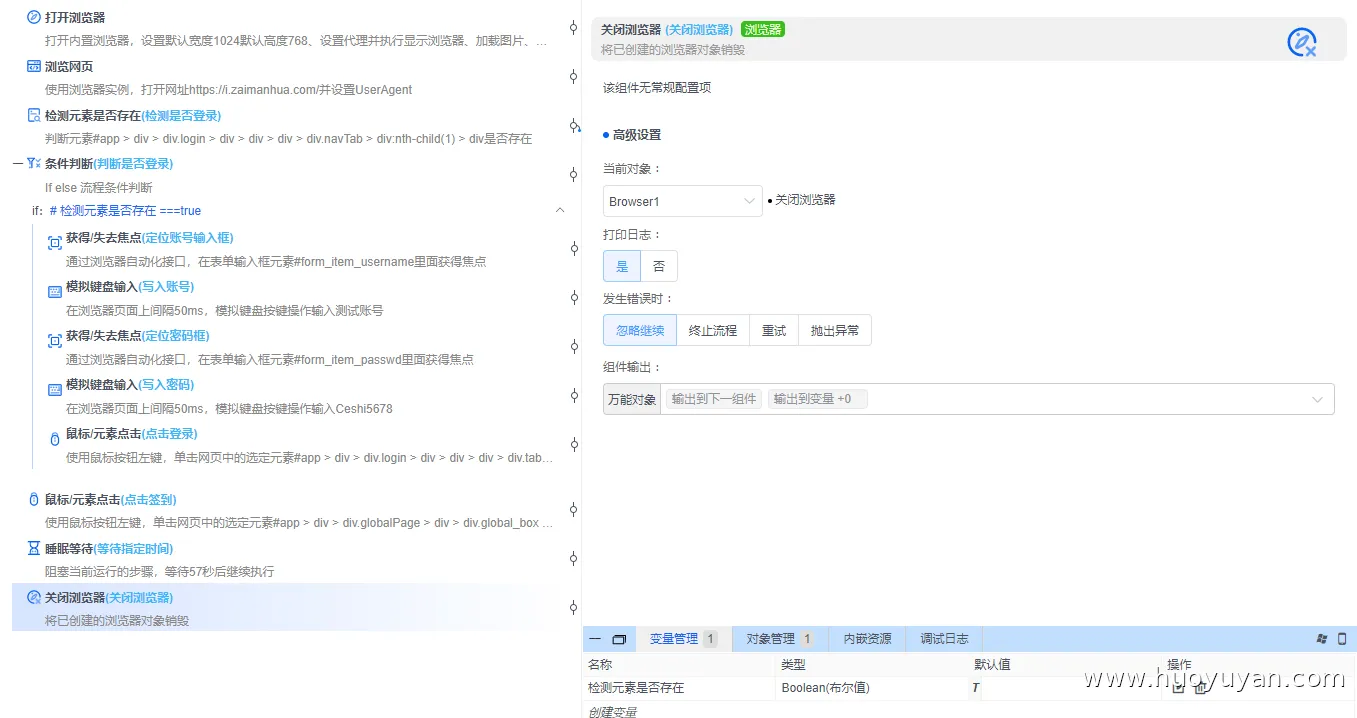Maximize the bottom panel window icon

(x=619, y=639)
